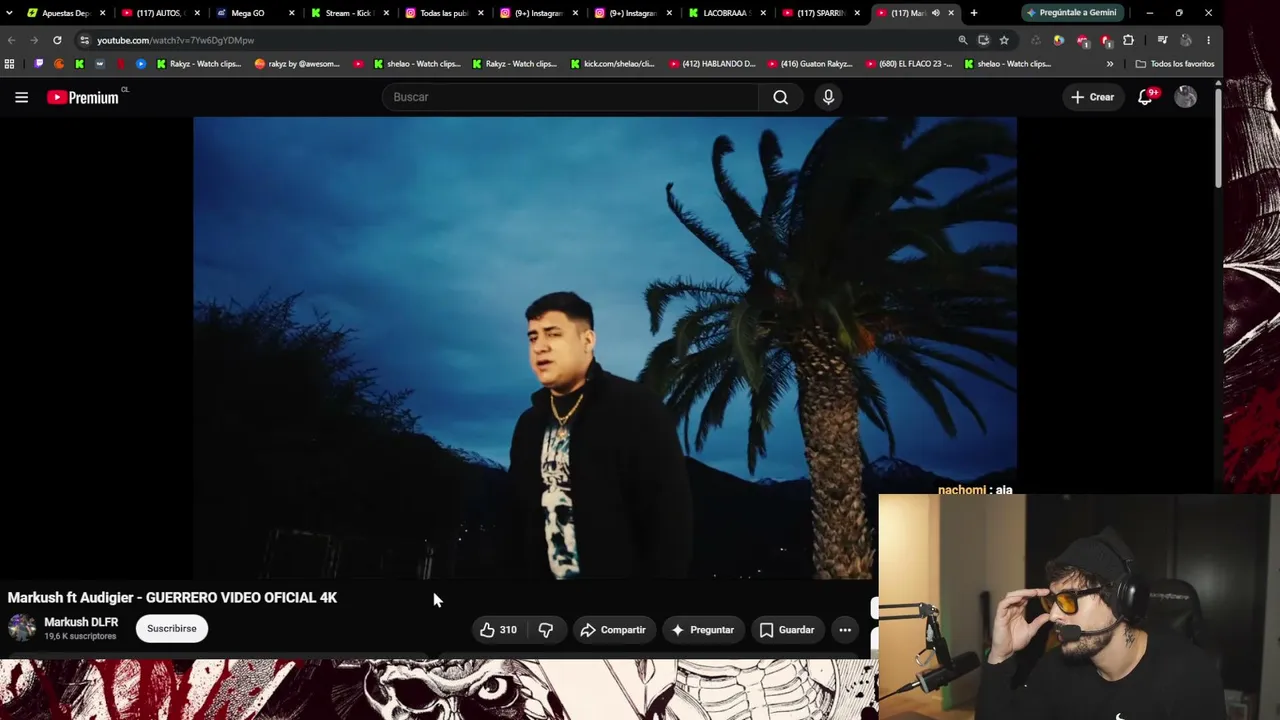Viewport: 1280px width, 720px height.
Task: Open the browser zoom magnifier icon
Action: pyautogui.click(x=963, y=40)
